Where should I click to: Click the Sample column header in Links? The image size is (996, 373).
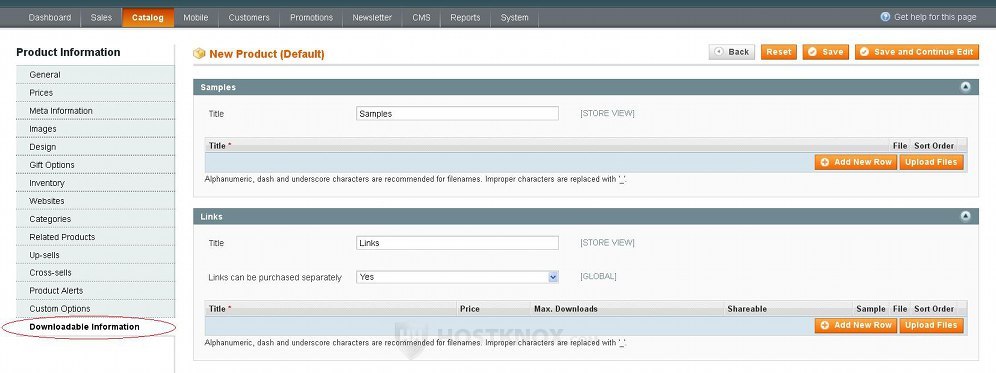[x=870, y=309]
